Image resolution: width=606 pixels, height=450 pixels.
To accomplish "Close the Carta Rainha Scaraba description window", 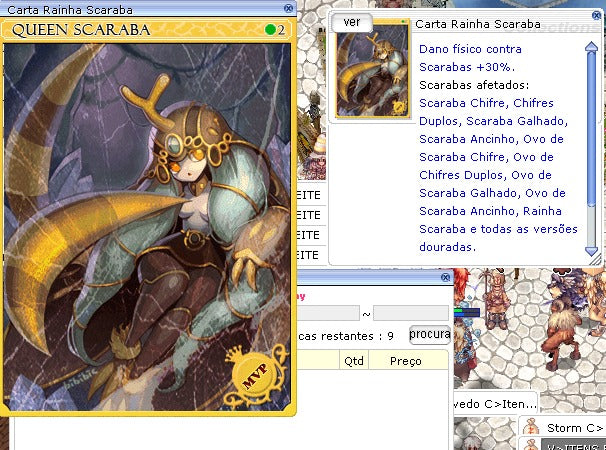I will (596, 15).
